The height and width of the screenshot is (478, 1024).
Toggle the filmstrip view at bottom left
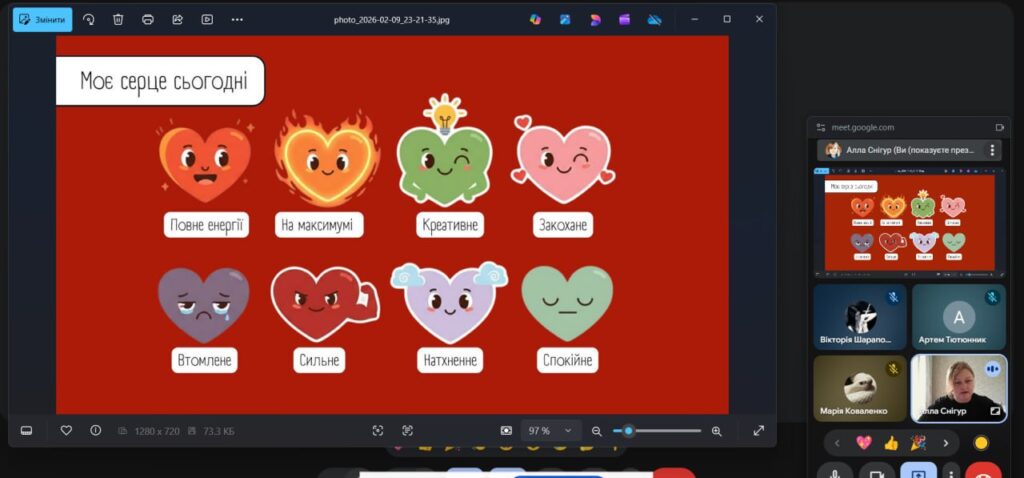pyautogui.click(x=27, y=430)
